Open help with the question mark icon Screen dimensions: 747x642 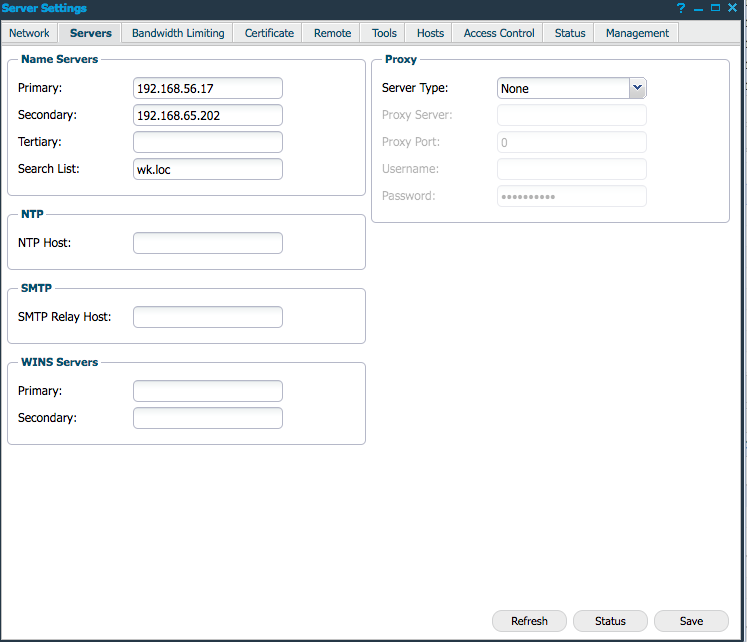pyautogui.click(x=681, y=8)
